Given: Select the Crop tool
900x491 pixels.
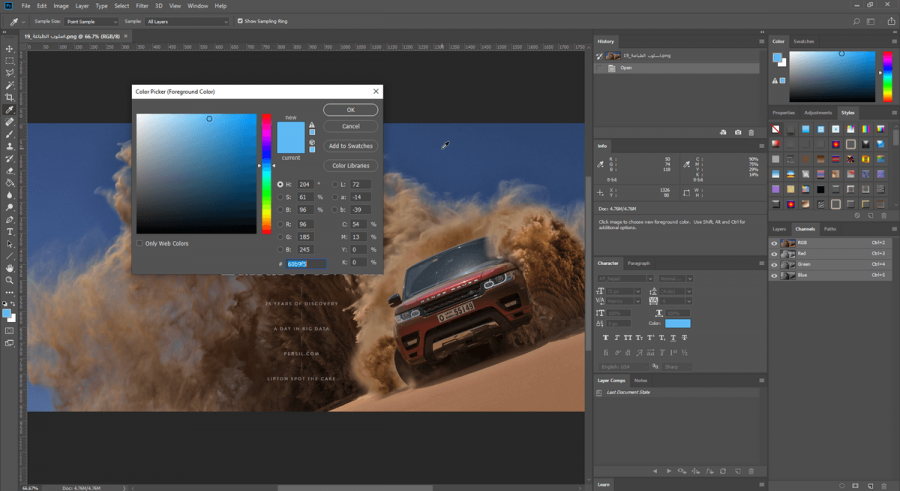Looking at the screenshot, I should (x=10, y=97).
